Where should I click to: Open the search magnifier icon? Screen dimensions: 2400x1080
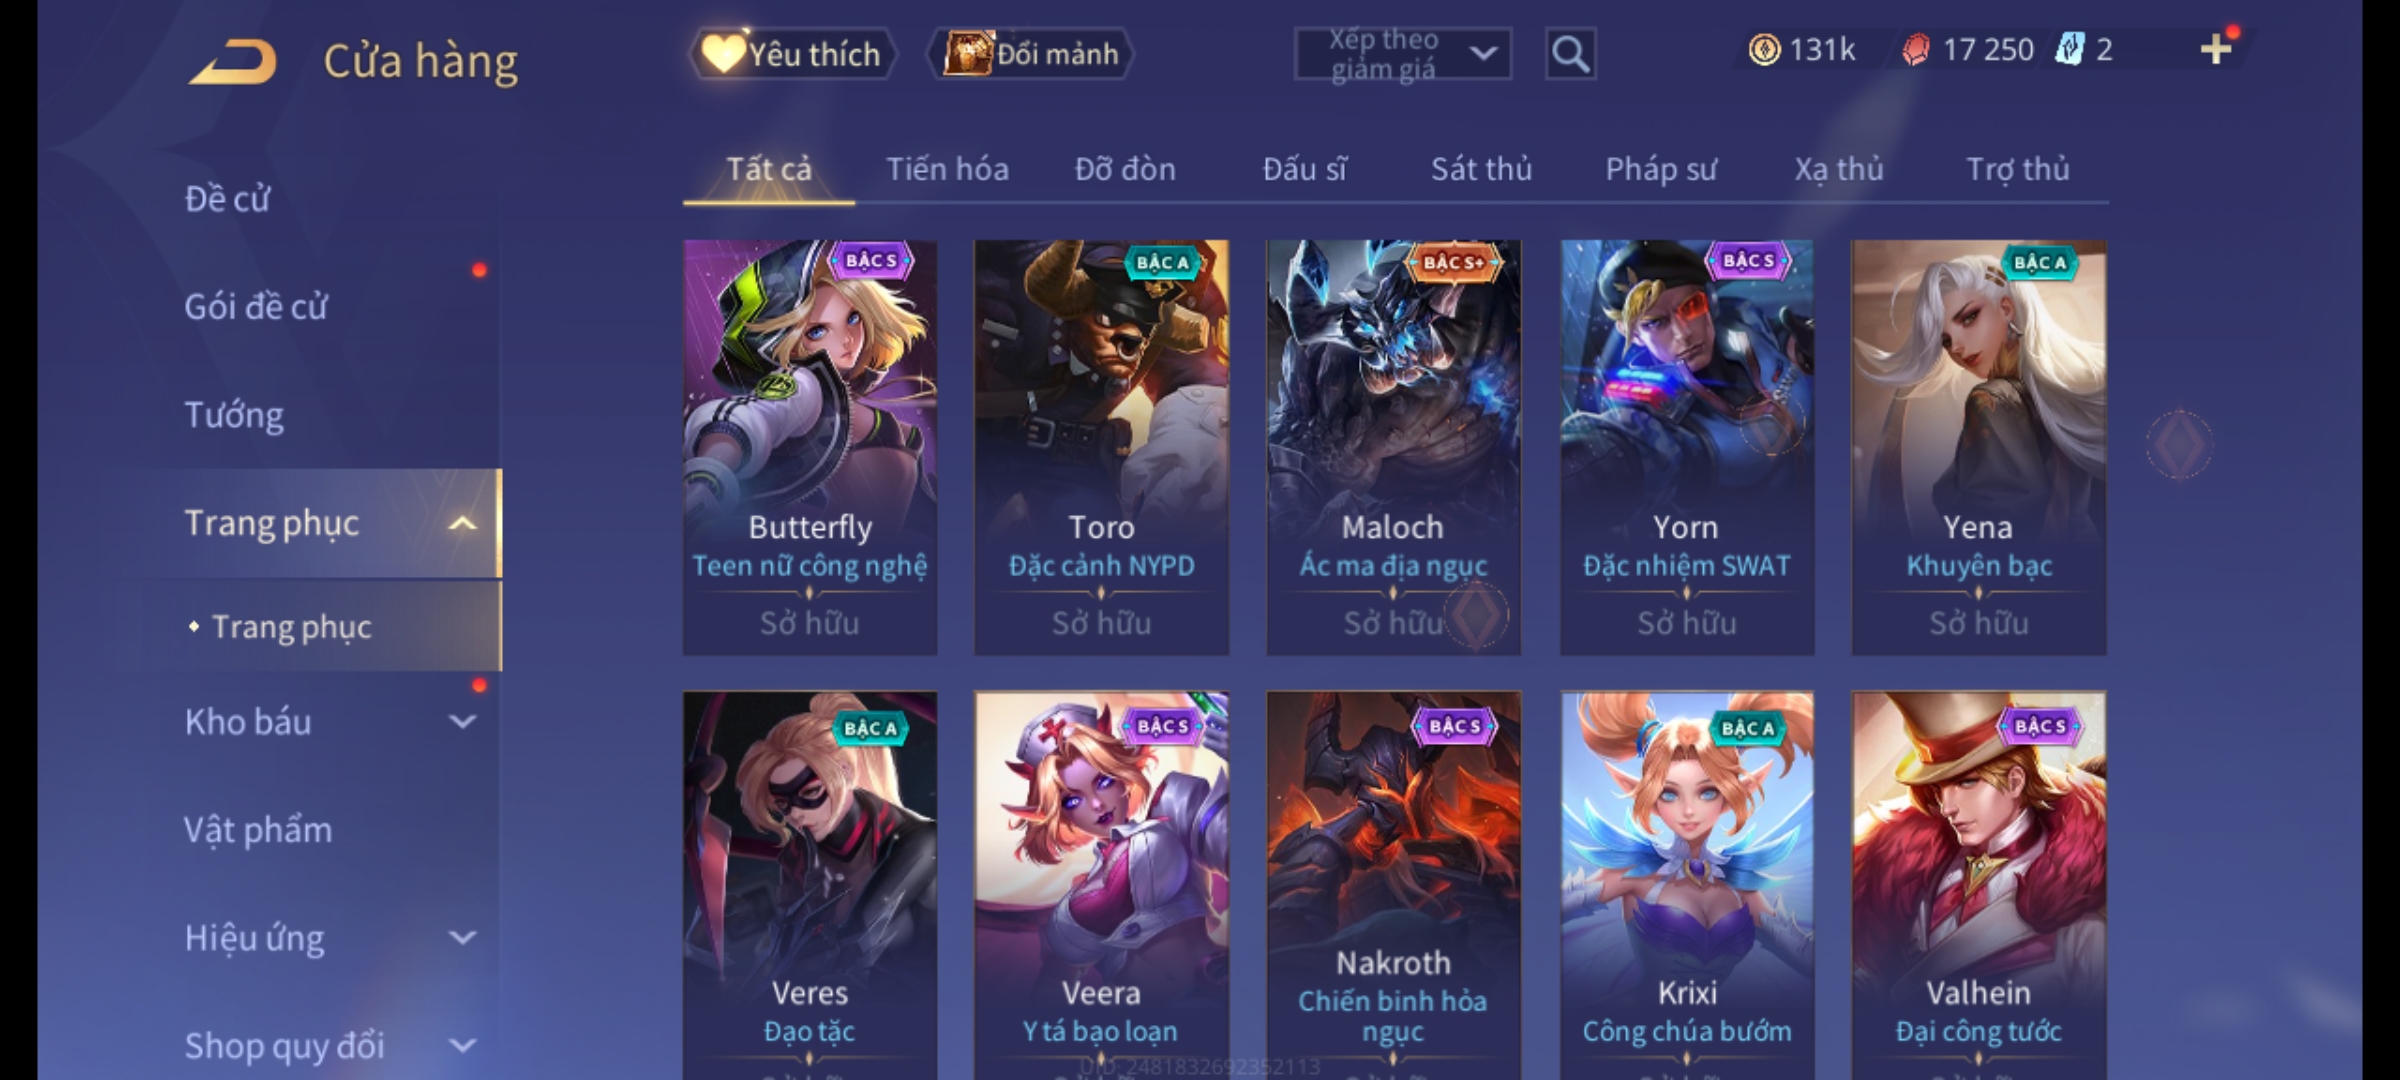point(1570,54)
